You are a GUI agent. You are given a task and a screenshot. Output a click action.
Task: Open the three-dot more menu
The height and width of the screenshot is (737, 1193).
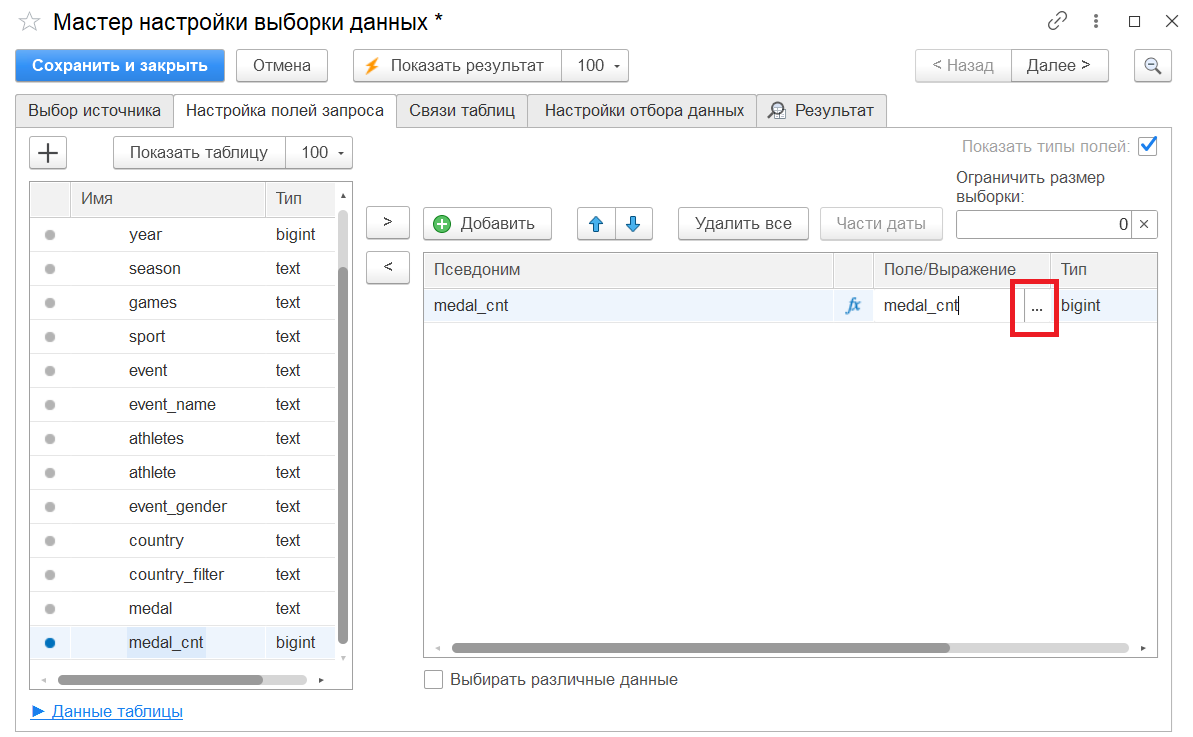(x=1097, y=21)
